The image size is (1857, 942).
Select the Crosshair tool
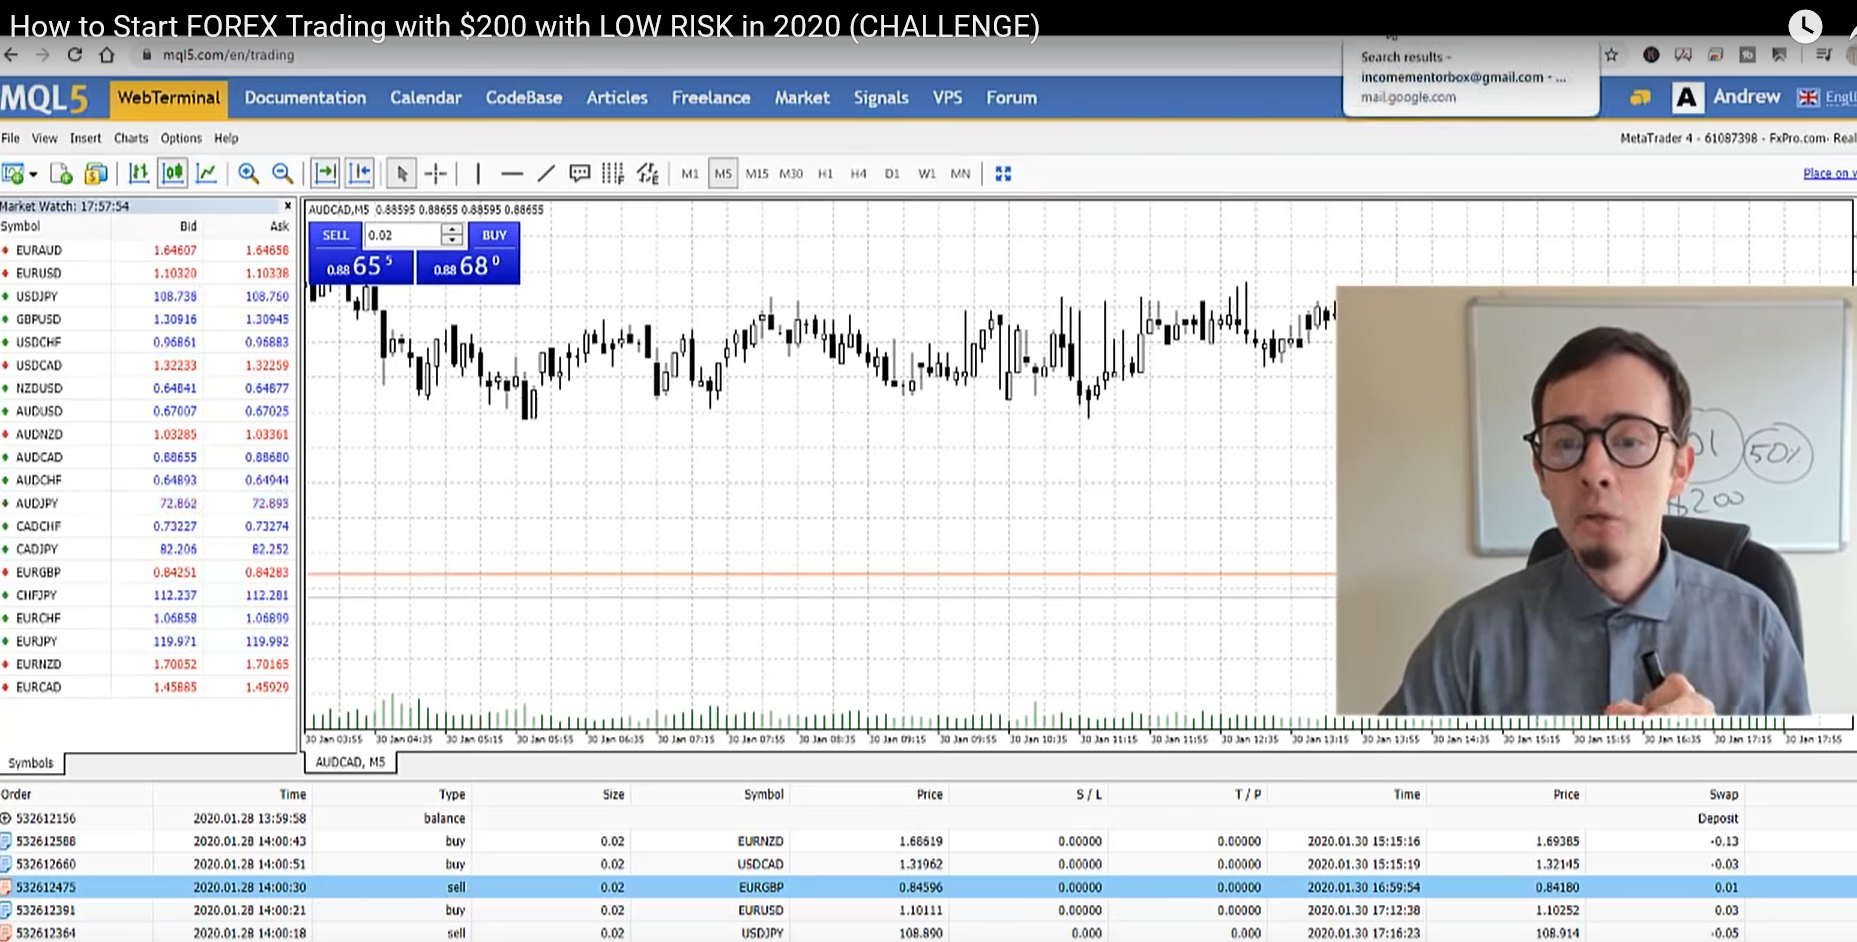(436, 174)
